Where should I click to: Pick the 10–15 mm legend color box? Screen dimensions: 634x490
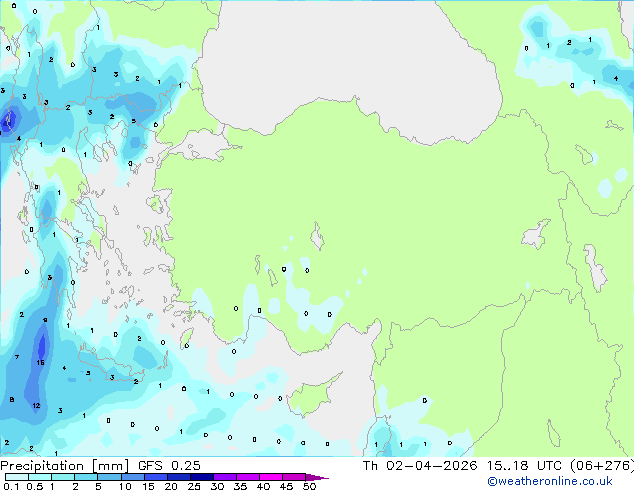[132, 477]
